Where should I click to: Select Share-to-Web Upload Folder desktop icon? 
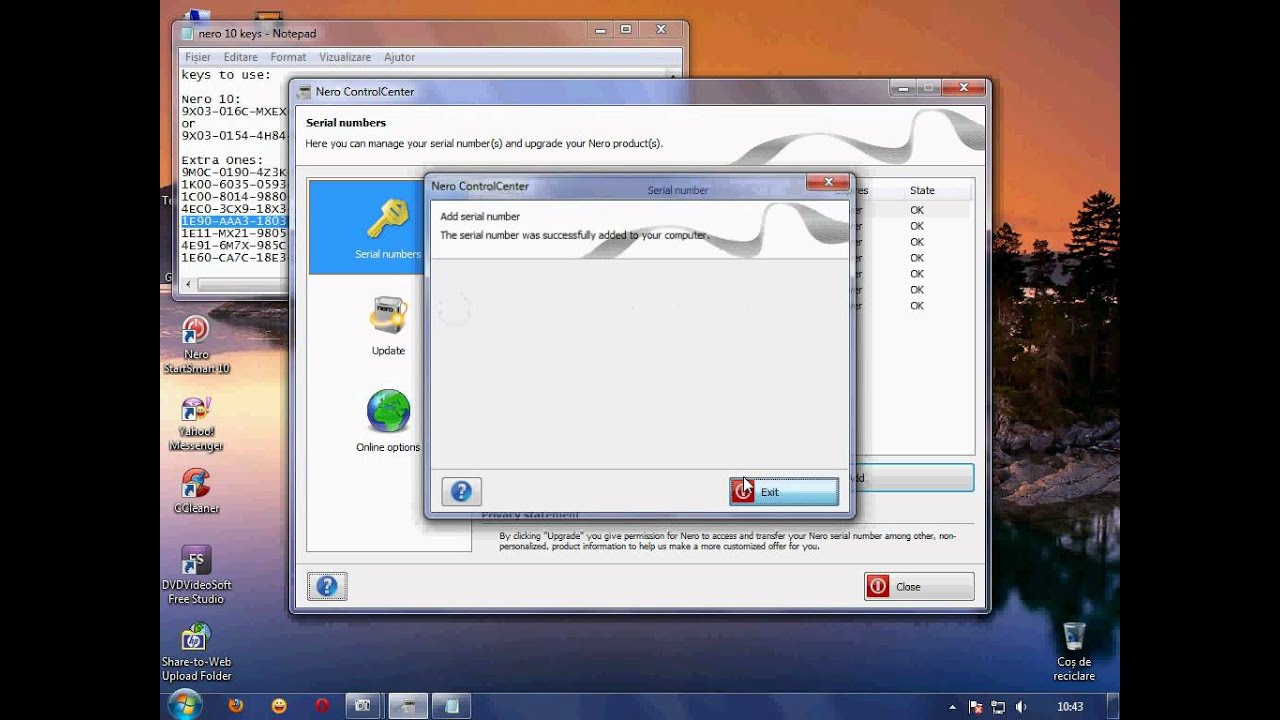pos(196,653)
